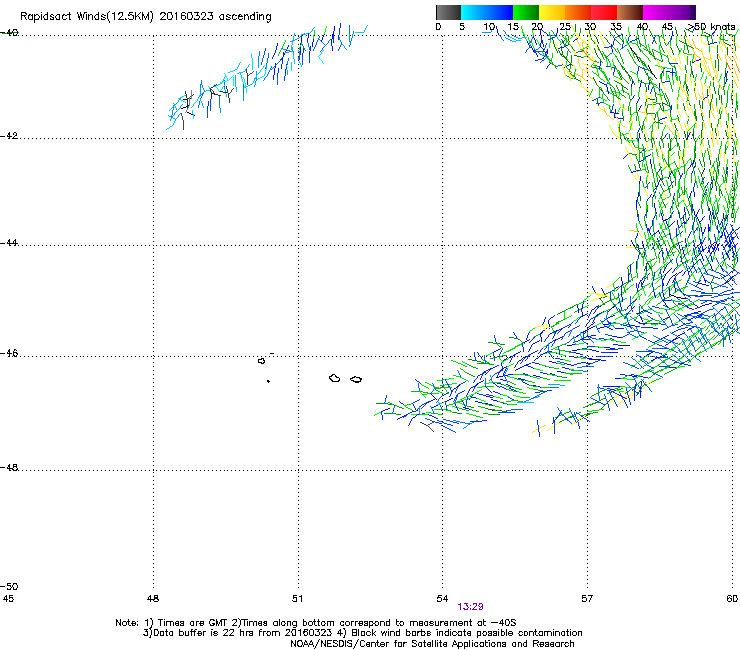Click the gray 0-5 knots legend swatch
Viewport: 740px width, 650px height.
448,12
